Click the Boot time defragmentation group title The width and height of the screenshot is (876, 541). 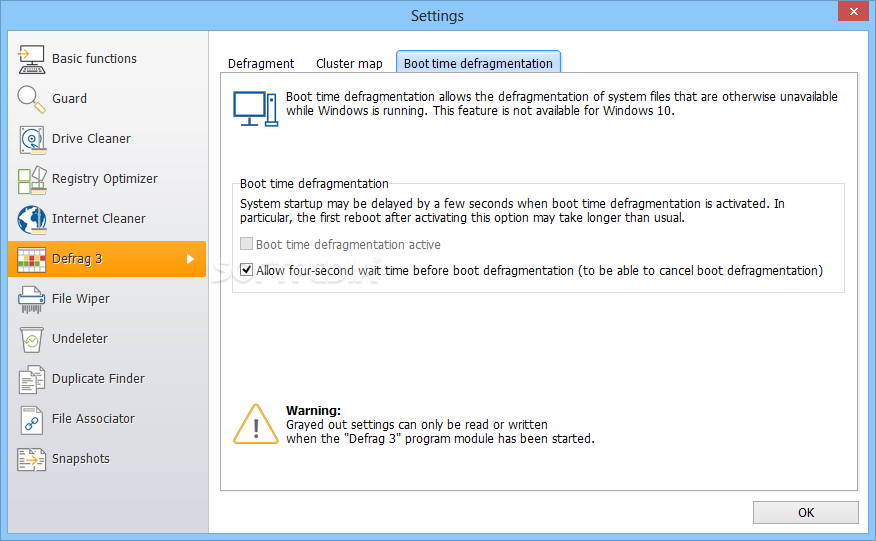tap(314, 183)
